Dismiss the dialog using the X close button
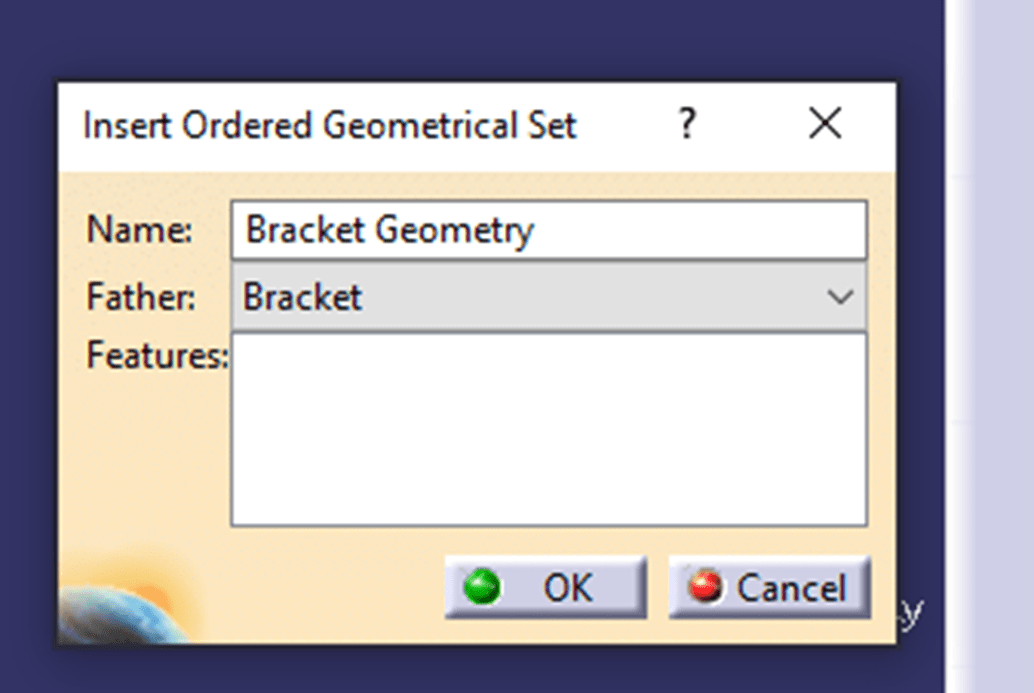Screen dimensions: 1034x693 825,124
